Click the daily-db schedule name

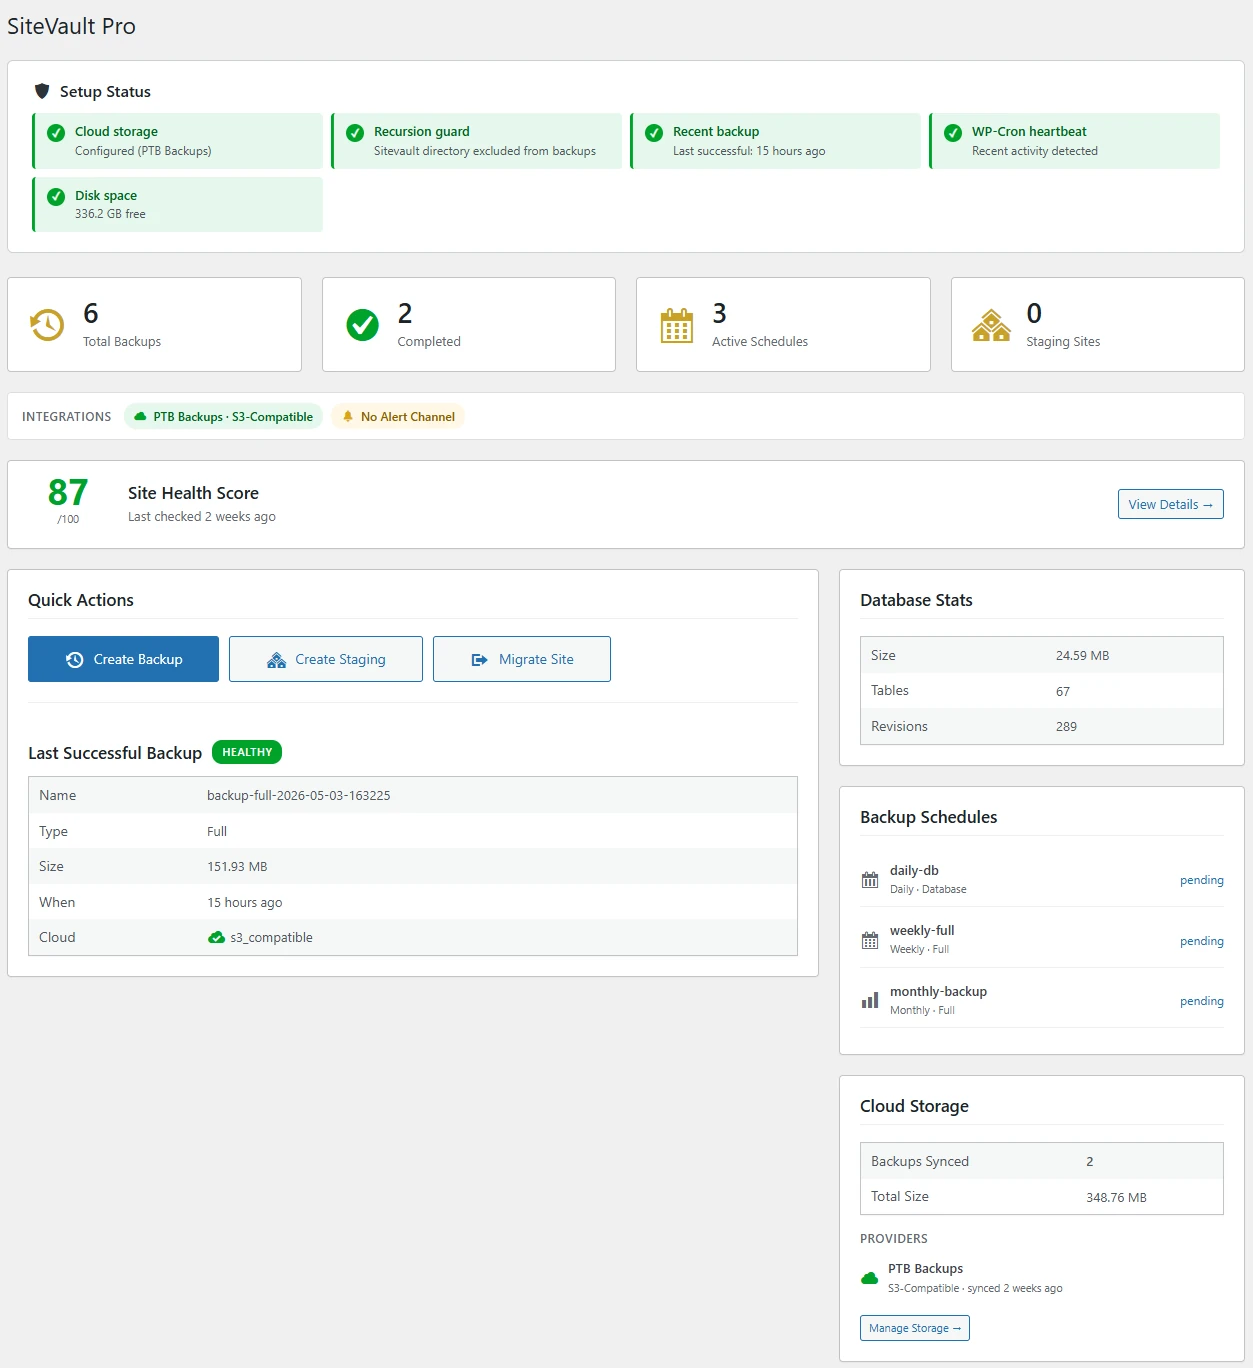(x=914, y=871)
